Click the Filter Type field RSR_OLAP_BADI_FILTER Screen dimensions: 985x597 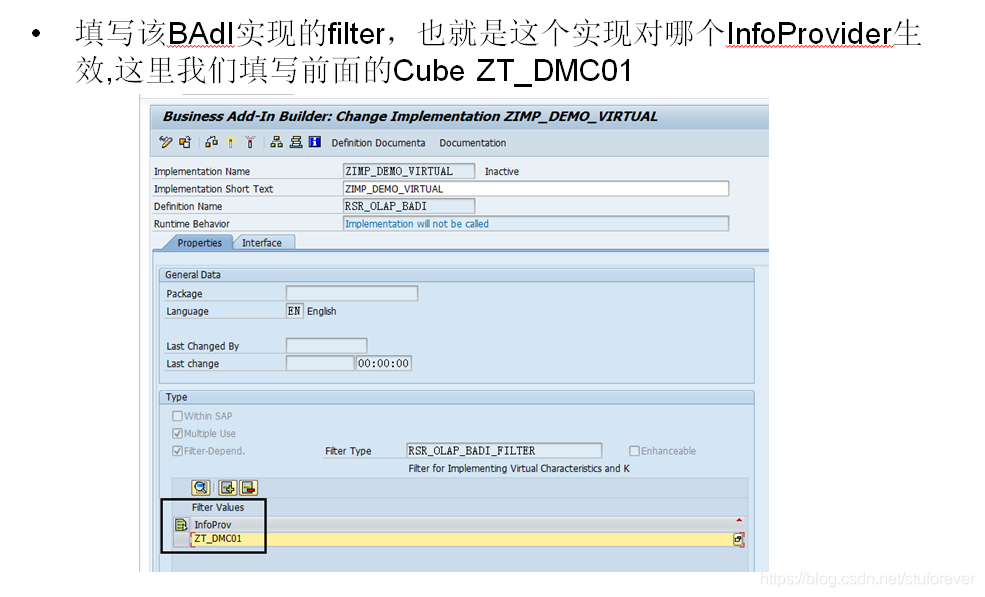504,451
